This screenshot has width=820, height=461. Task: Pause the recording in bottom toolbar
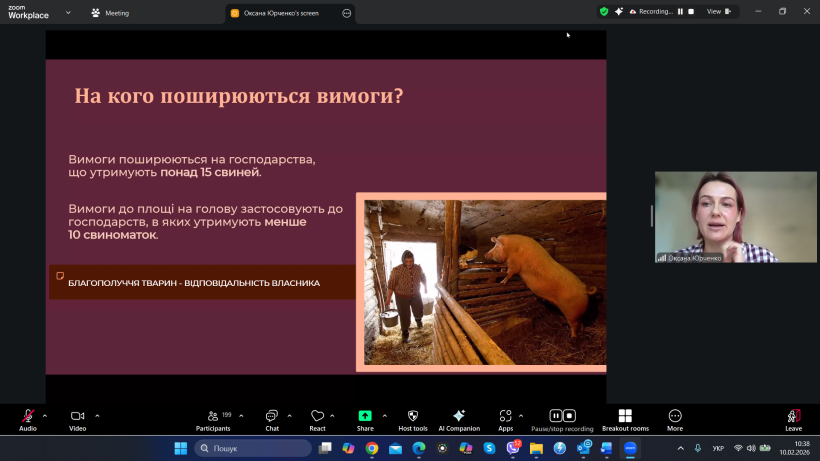(x=555, y=416)
